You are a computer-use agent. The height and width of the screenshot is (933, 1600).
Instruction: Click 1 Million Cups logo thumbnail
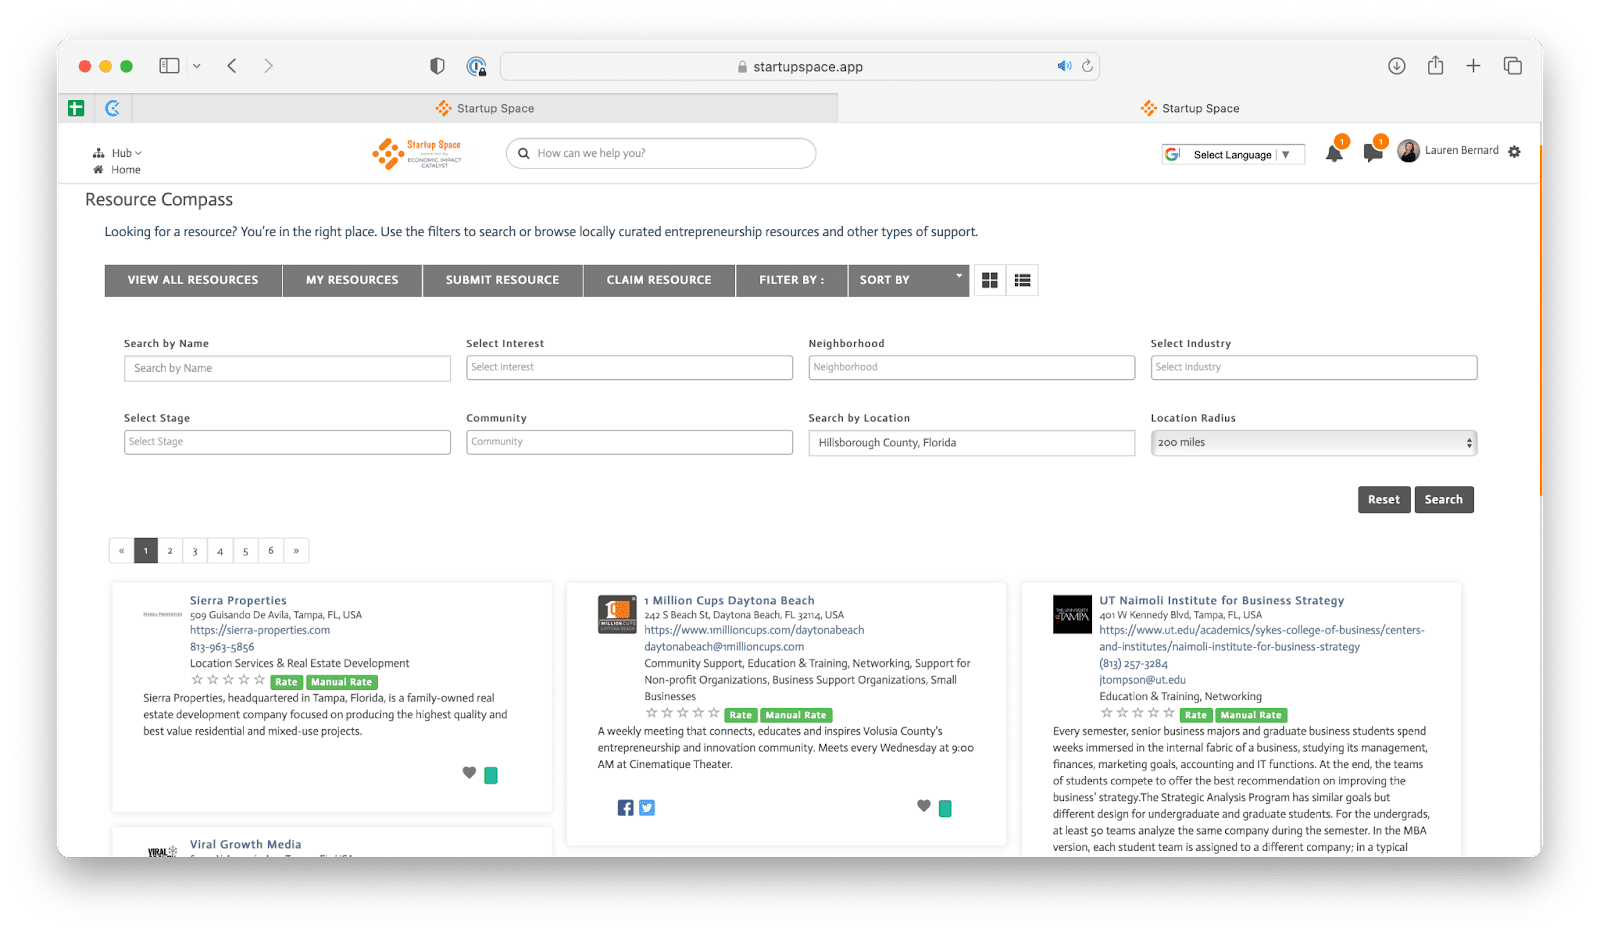(617, 614)
